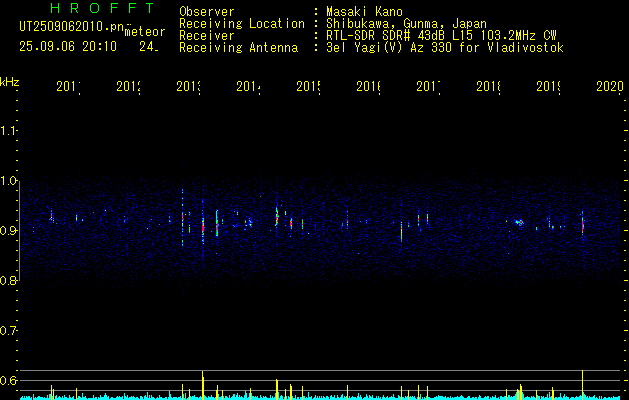This screenshot has height=400, width=629.
Task: Click the word "meteor" under the file name
Action: tap(145, 32)
